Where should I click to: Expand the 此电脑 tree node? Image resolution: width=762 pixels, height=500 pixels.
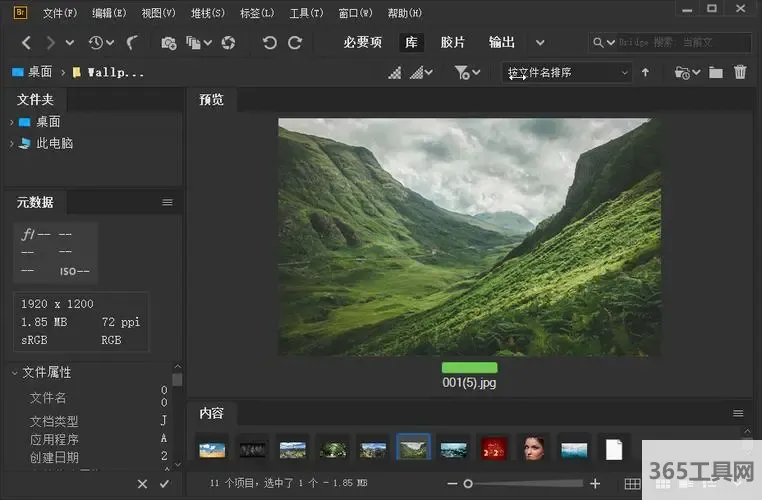11,144
